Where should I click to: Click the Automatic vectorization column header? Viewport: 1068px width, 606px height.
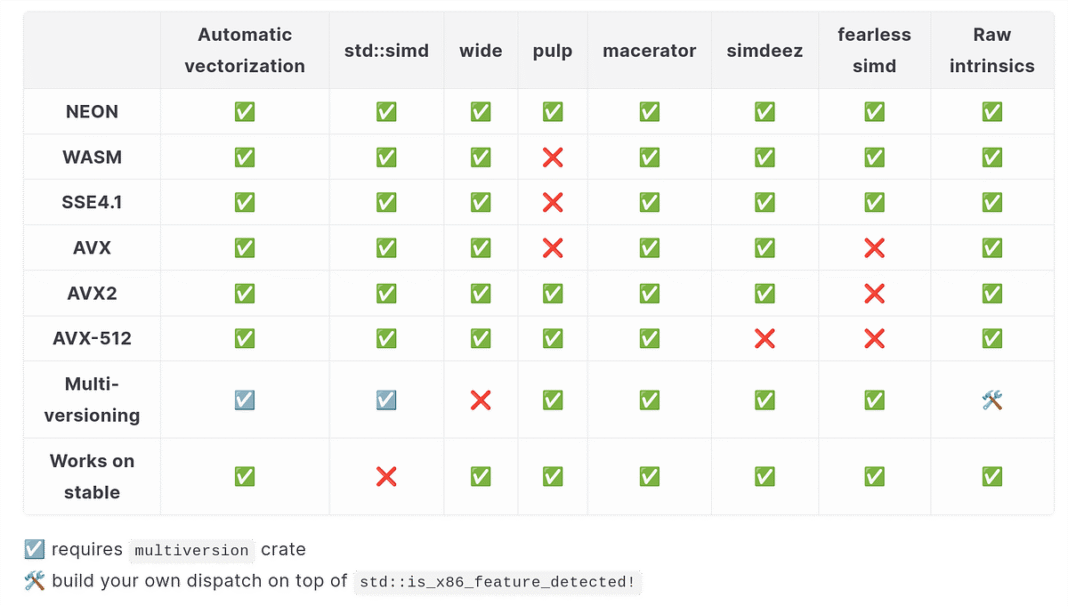pos(245,50)
